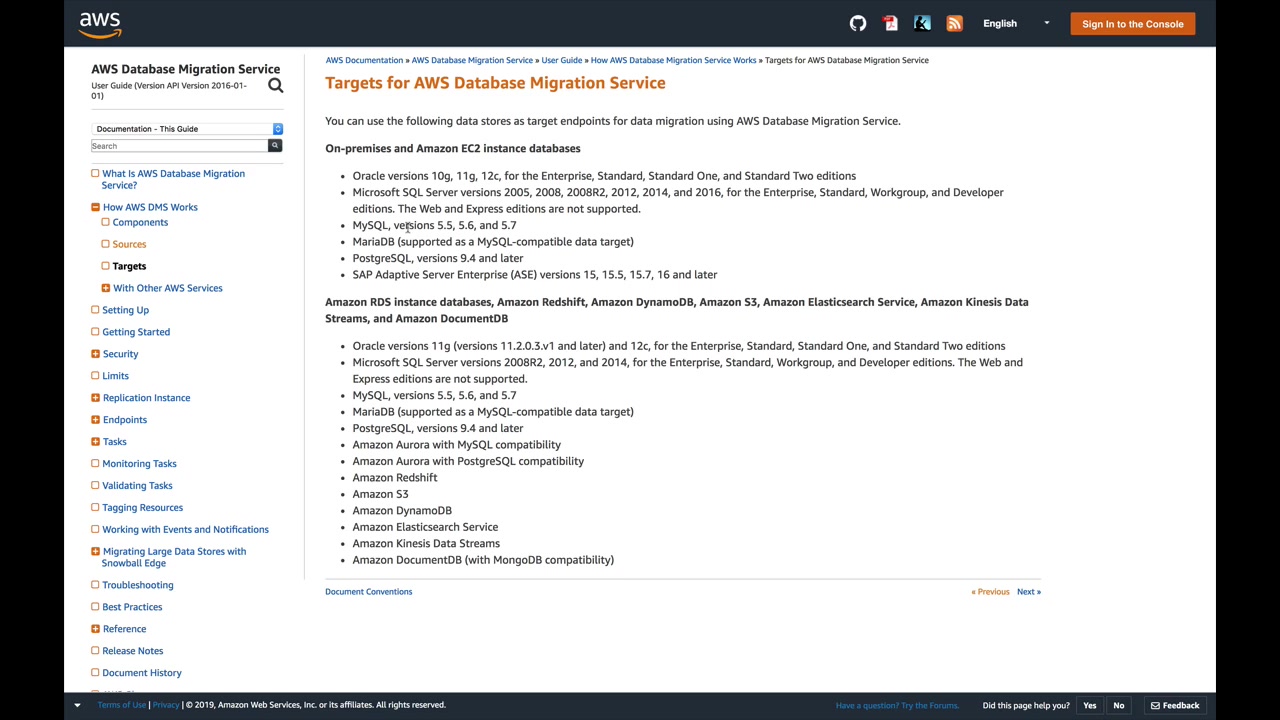This screenshot has height=720, width=1280.
Task: Download the PDF version via PDF icon
Action: click(890, 23)
